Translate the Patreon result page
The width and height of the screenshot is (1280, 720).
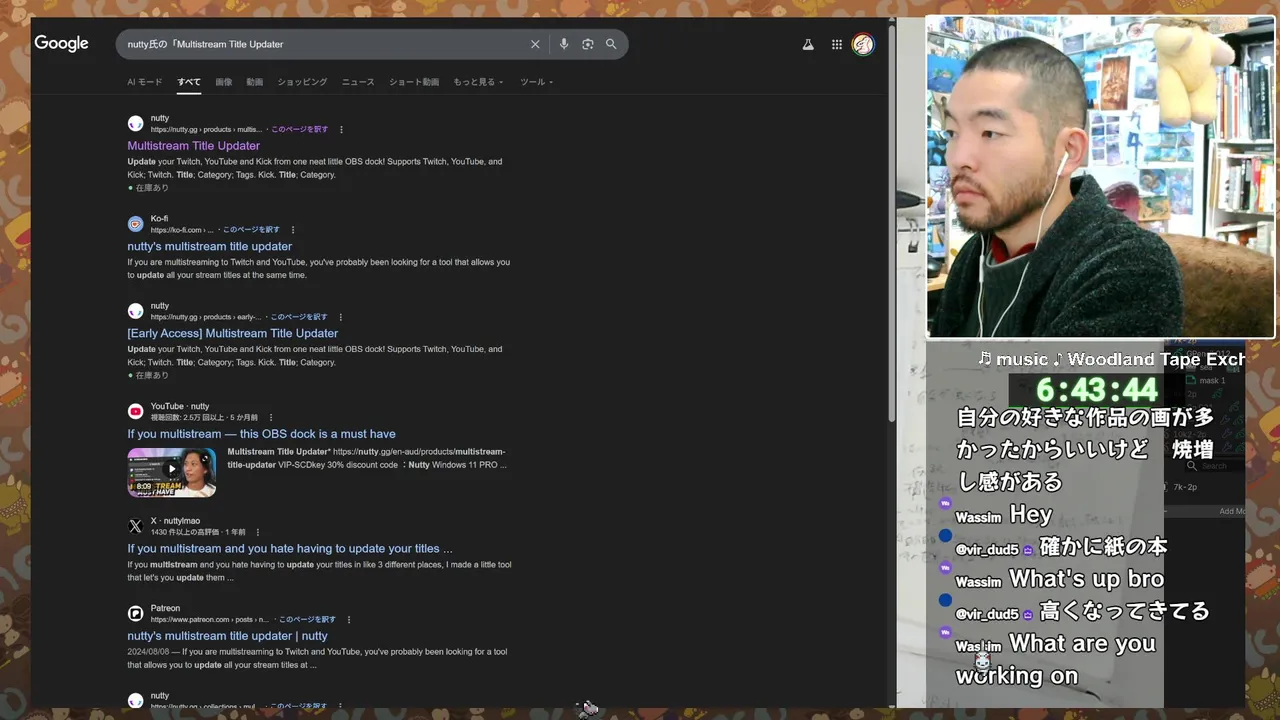pos(307,619)
